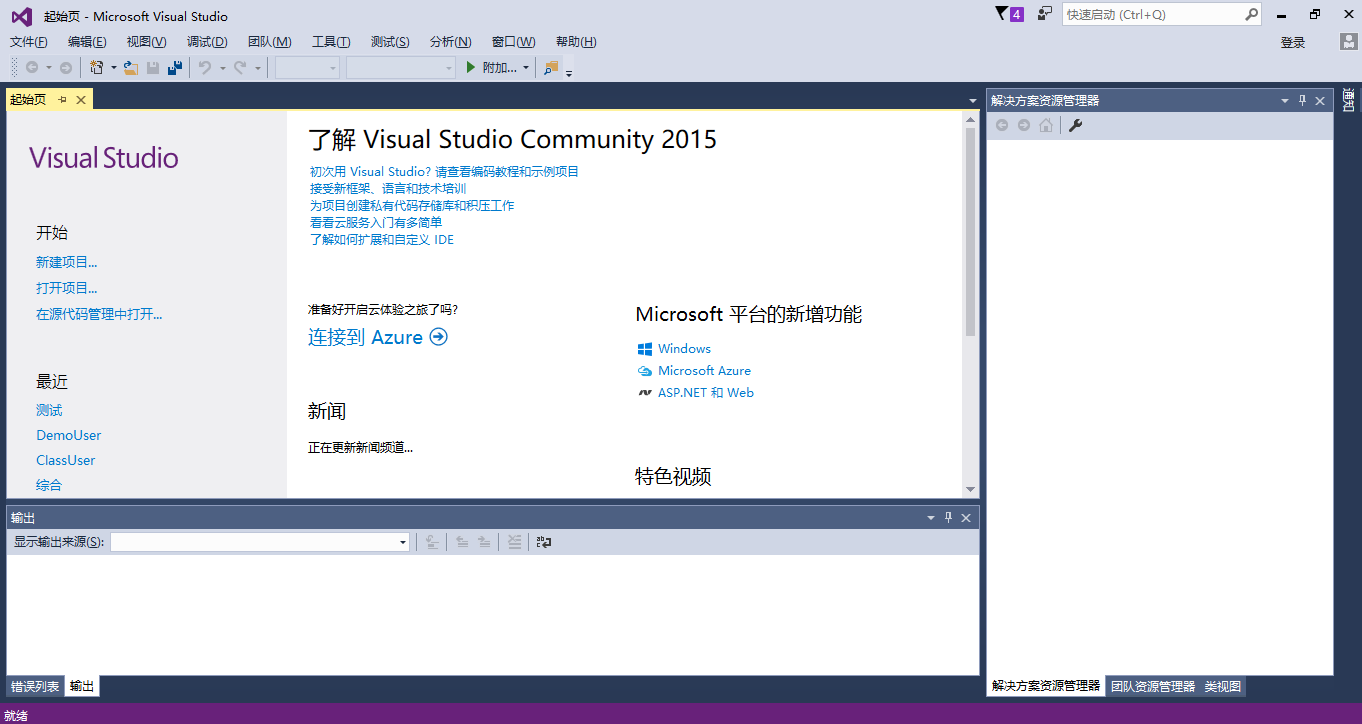Click Find Message in Code icon in Output toolbar
This screenshot has width=1362, height=724.
(x=432, y=542)
